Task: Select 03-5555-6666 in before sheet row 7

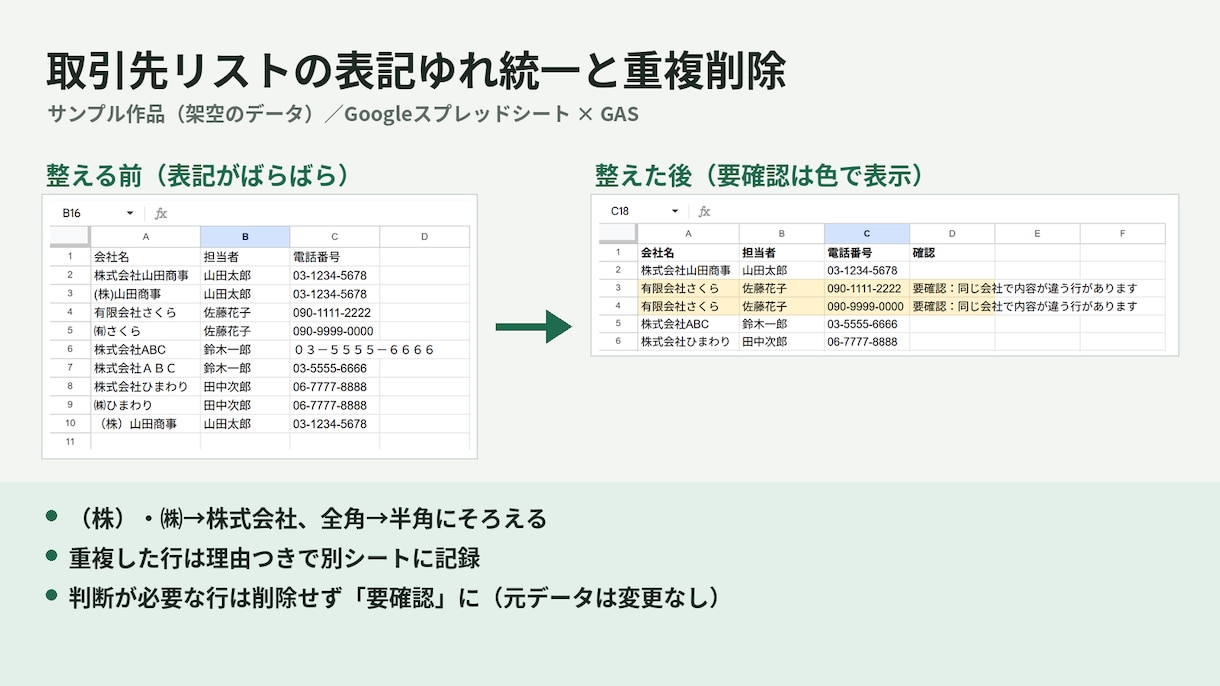Action: click(335, 368)
